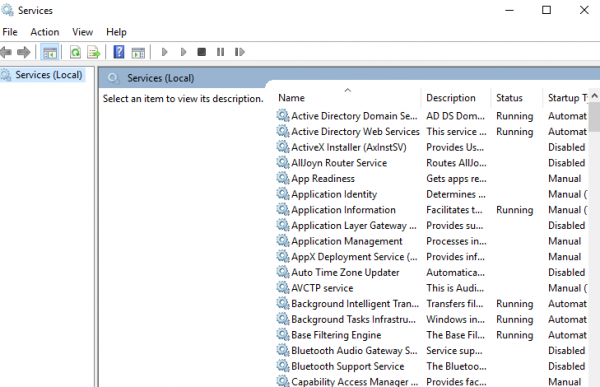Click gear icon of Application Identity row

[283, 194]
